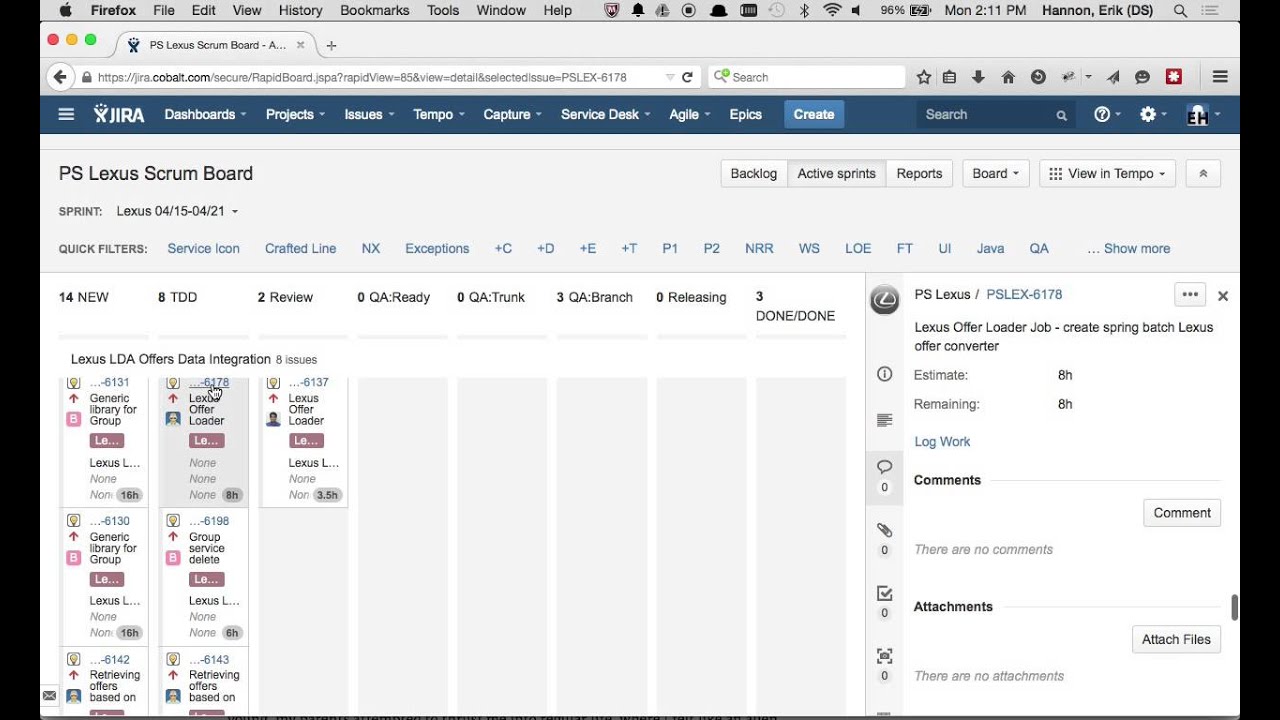This screenshot has height=720, width=1280.
Task: Expand the Service Desk dropdown
Action: click(x=606, y=114)
